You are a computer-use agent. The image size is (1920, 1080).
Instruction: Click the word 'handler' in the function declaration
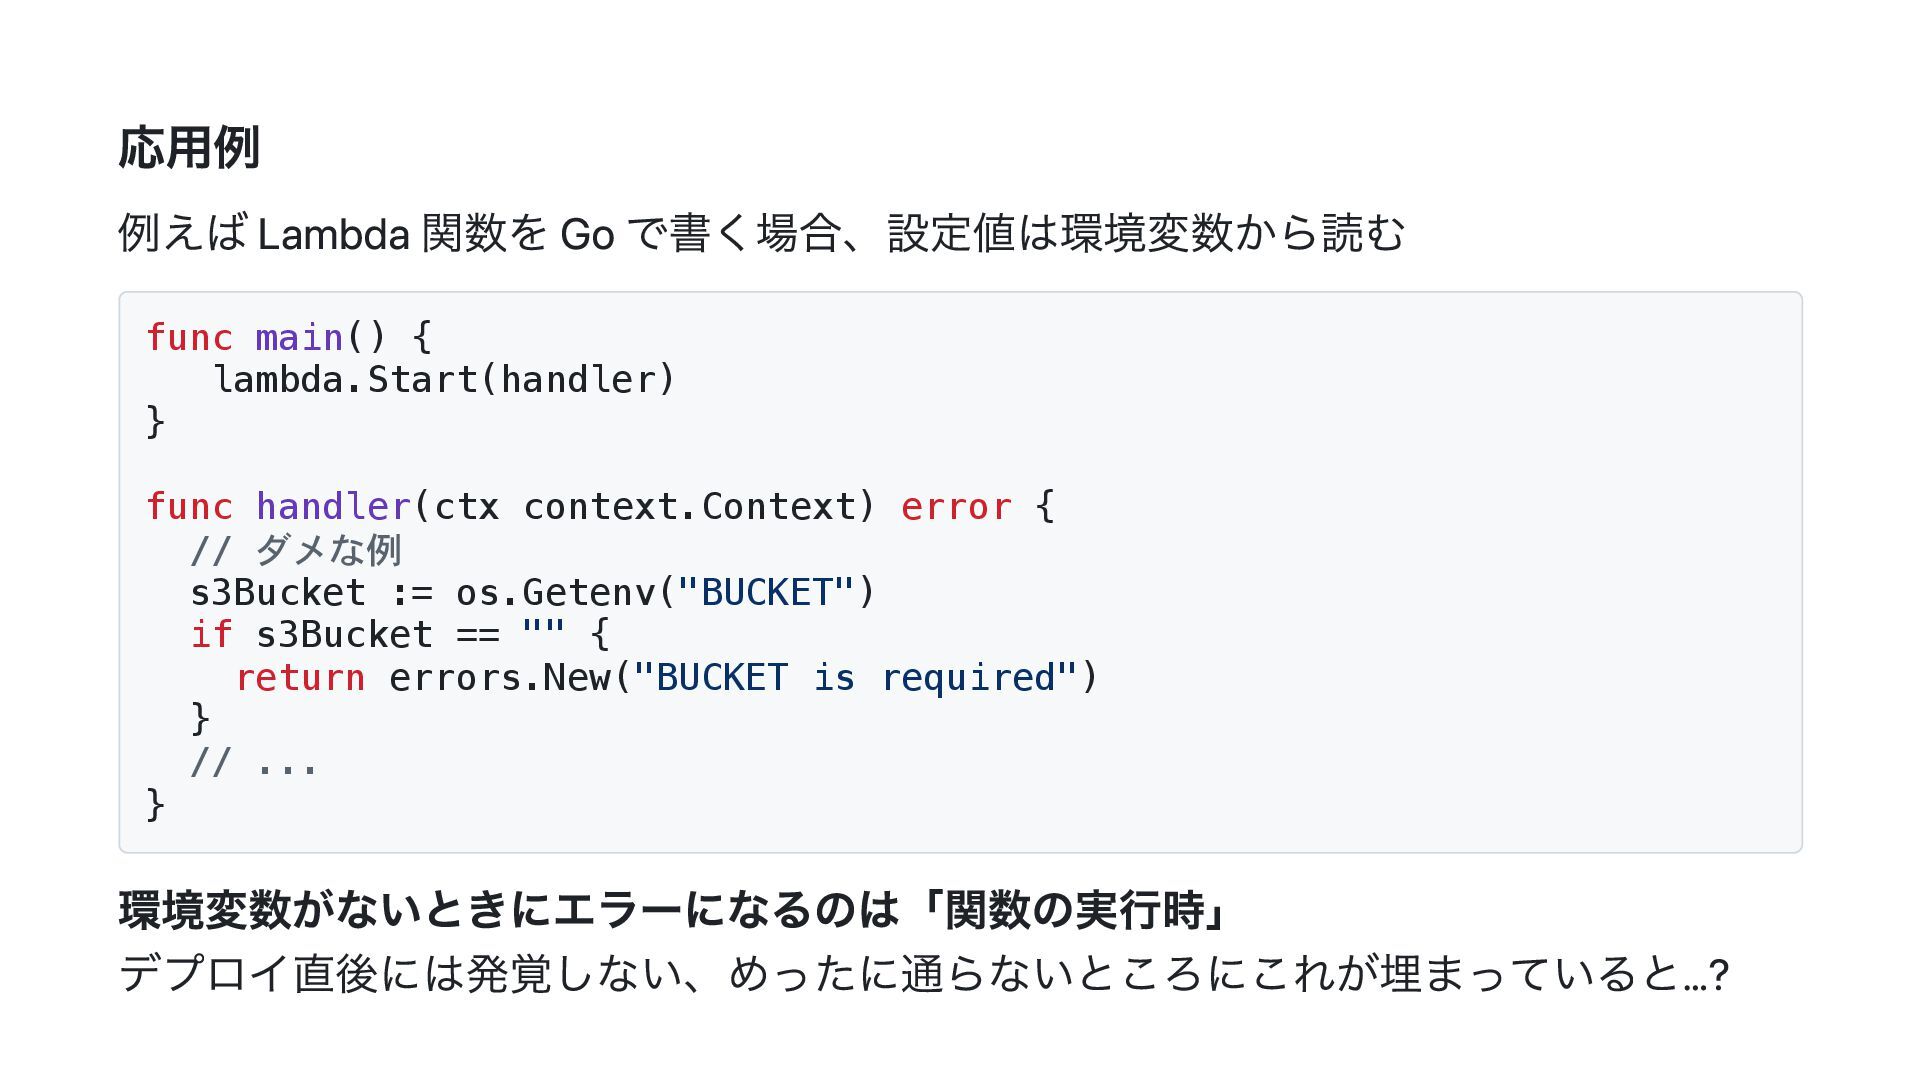tap(333, 506)
